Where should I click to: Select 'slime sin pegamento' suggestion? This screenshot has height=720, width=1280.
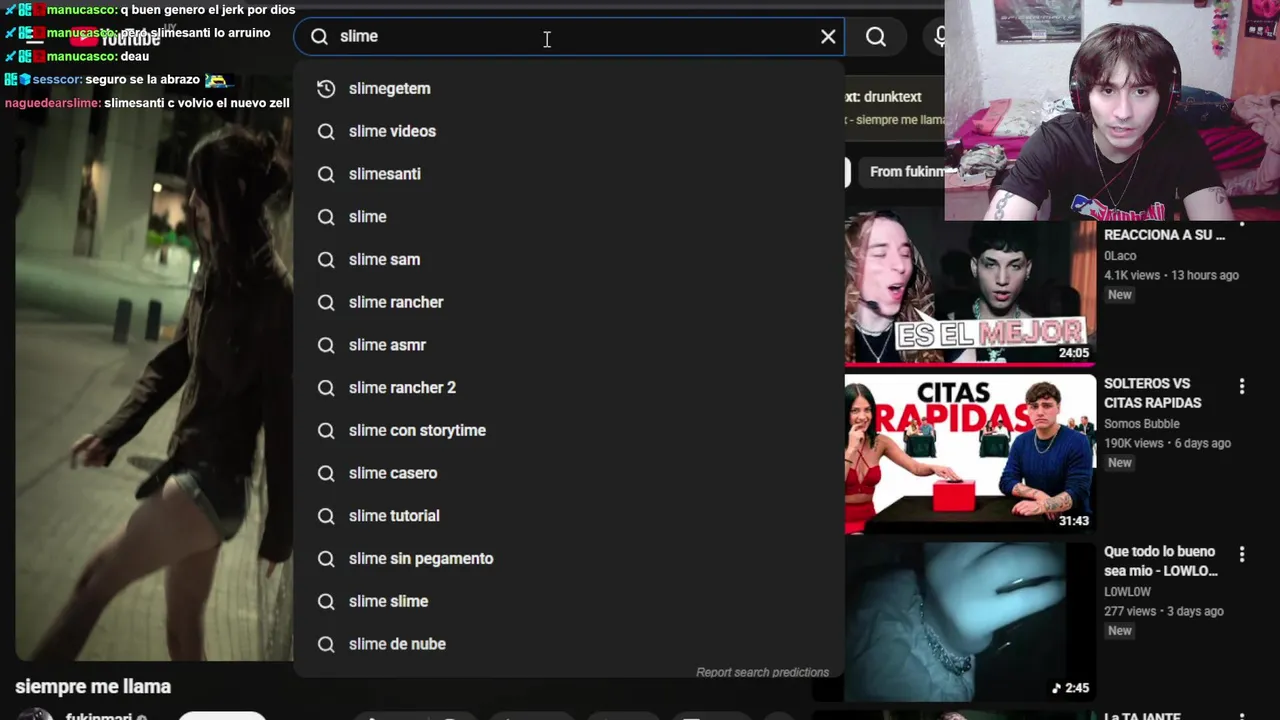(569, 559)
